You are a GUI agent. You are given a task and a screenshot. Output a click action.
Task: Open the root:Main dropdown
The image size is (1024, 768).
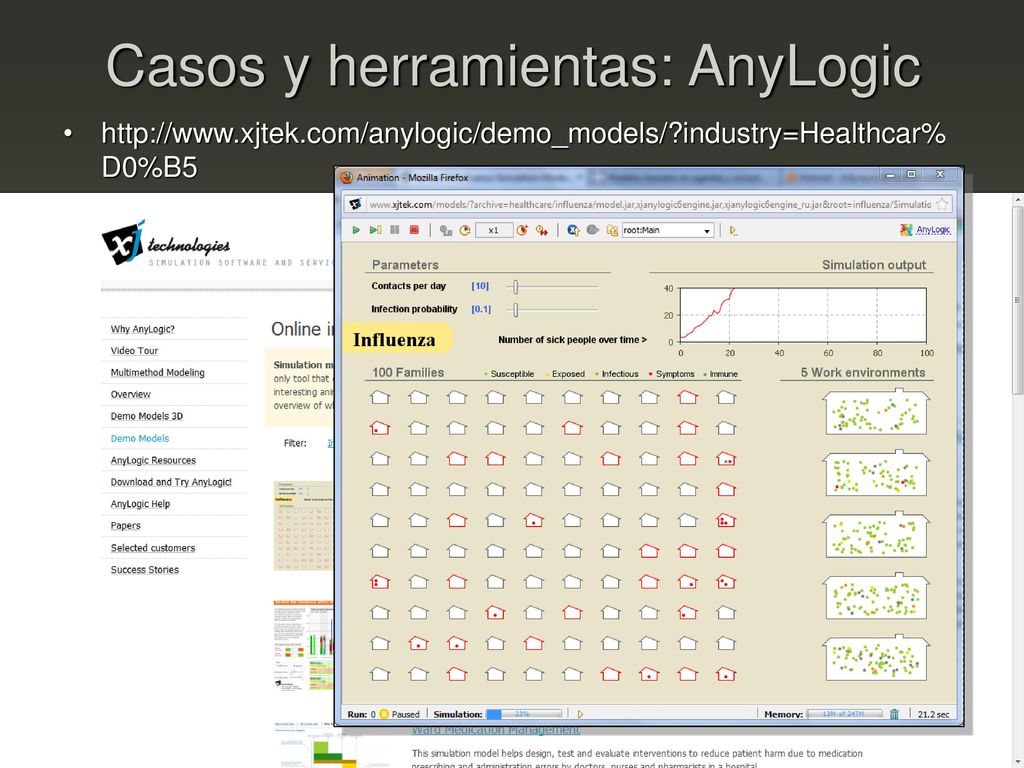coord(667,231)
